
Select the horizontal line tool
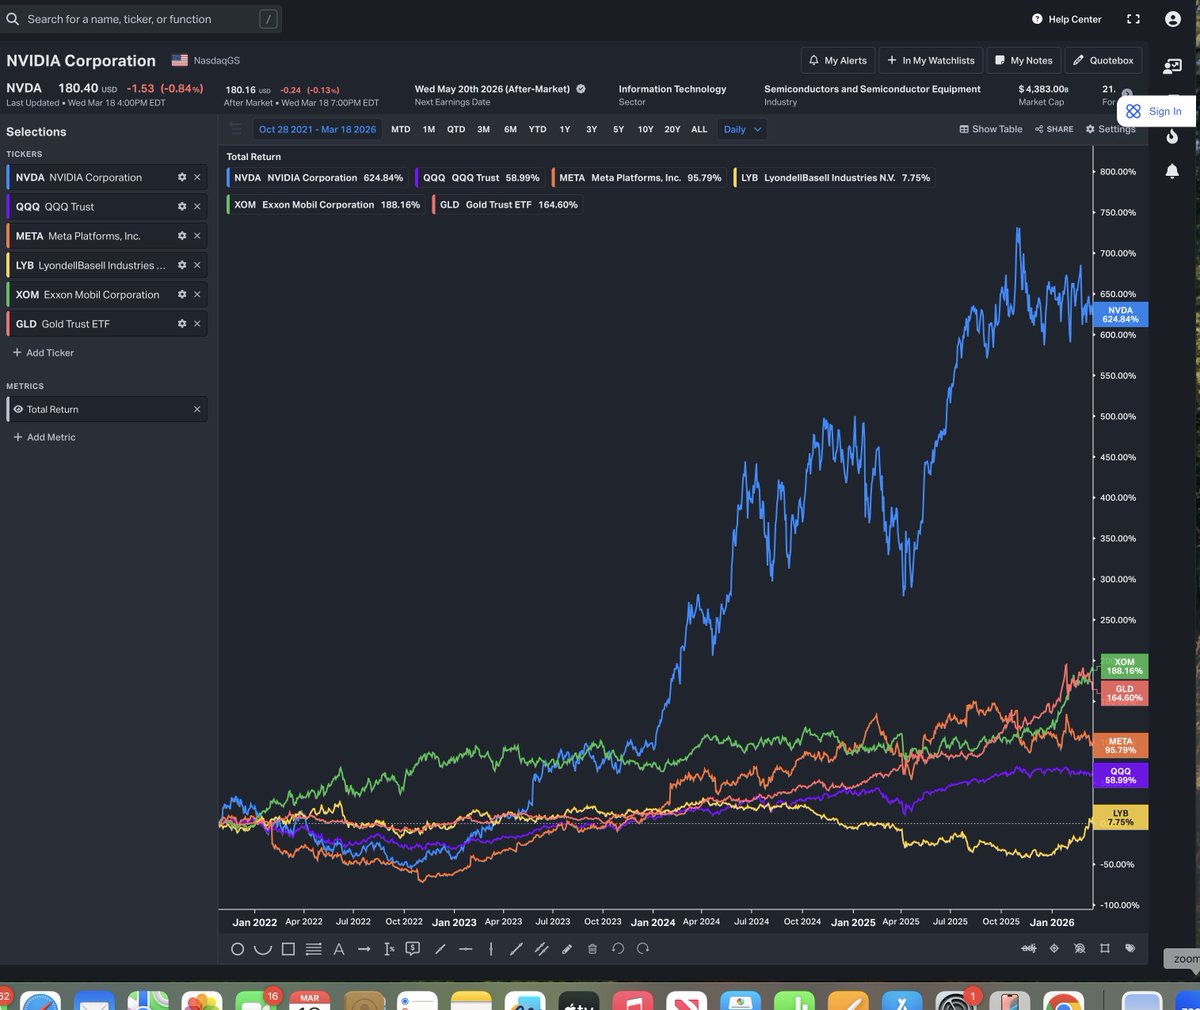[465, 949]
